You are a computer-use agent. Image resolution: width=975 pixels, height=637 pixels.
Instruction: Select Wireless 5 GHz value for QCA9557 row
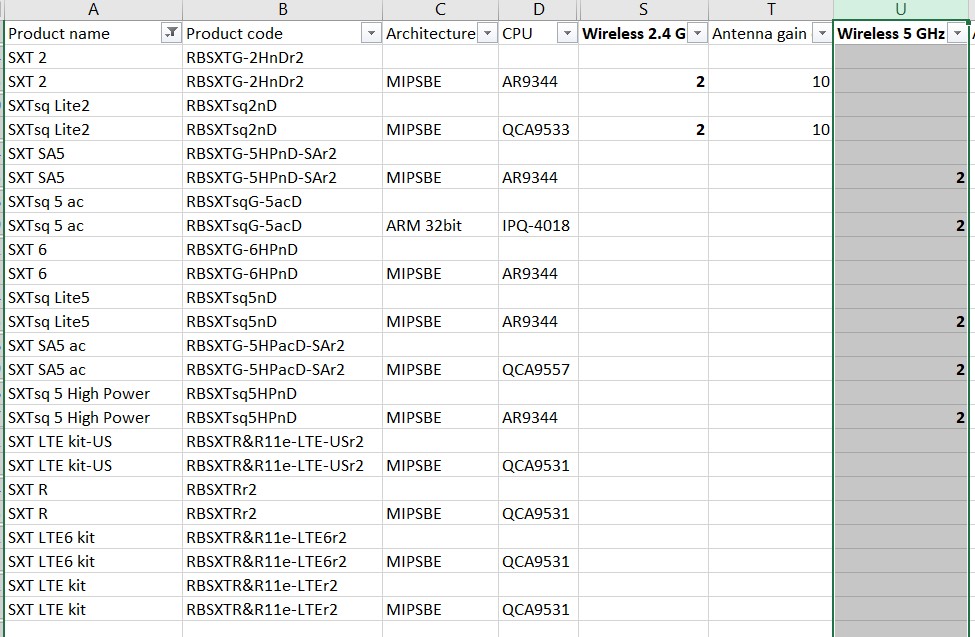[x=900, y=370]
